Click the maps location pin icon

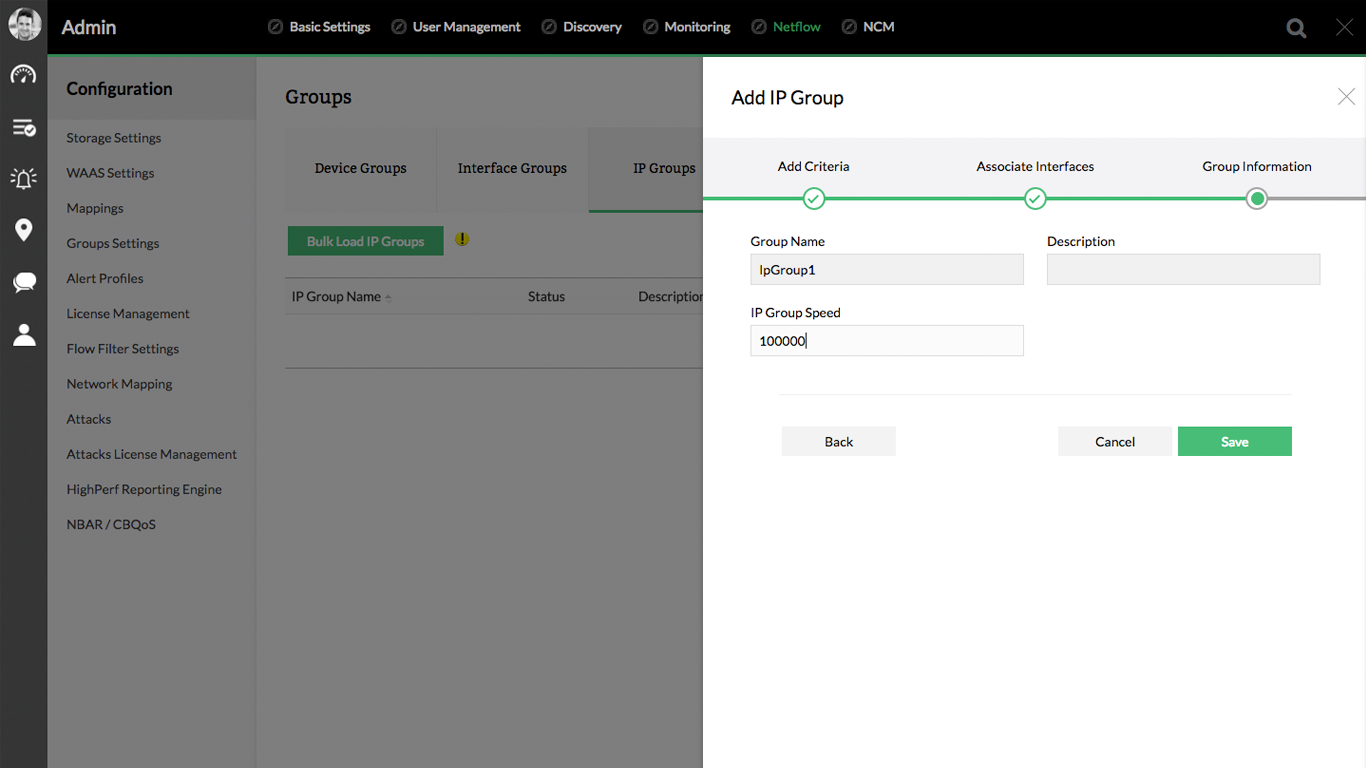click(24, 231)
